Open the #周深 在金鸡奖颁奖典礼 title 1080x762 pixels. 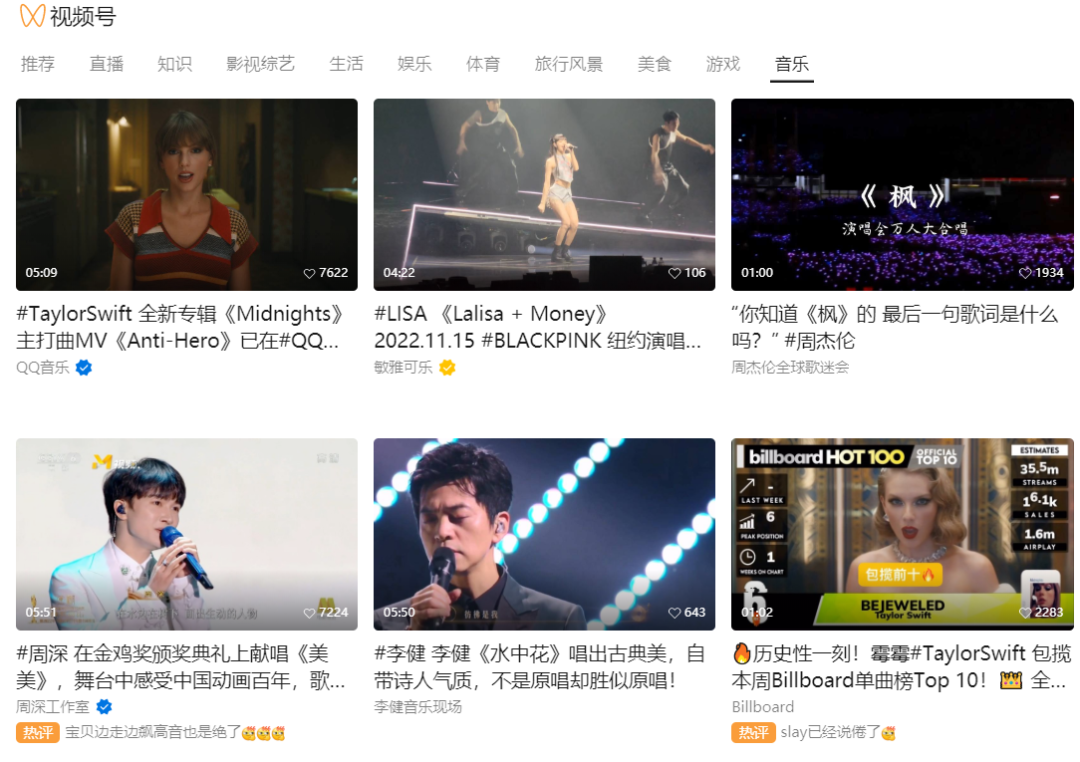180,667
